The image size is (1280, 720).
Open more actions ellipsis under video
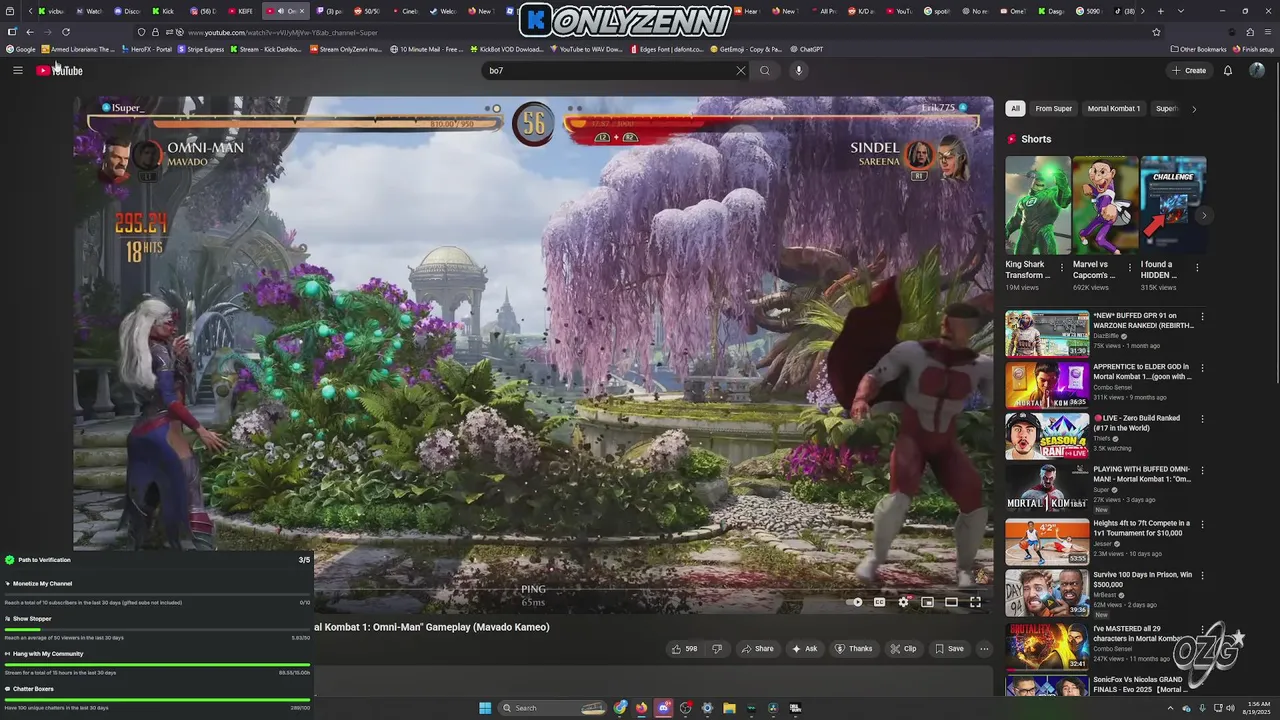click(x=984, y=649)
